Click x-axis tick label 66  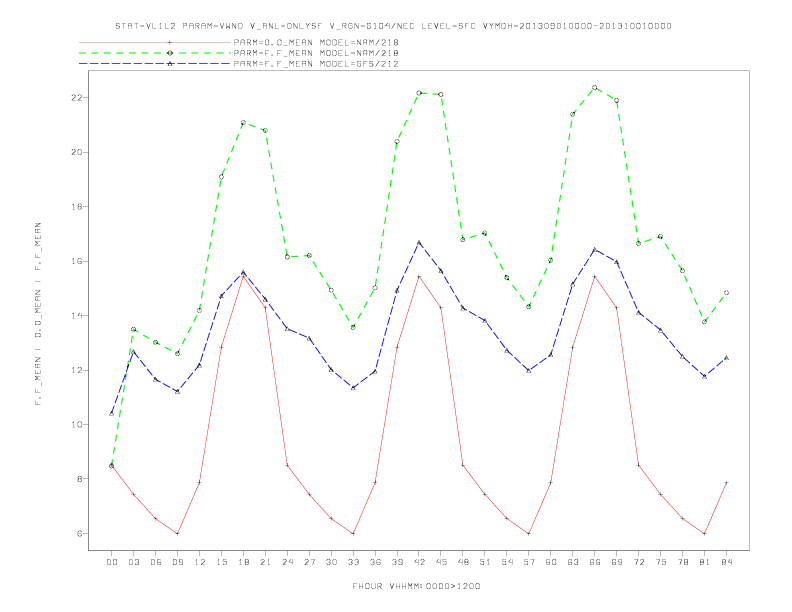[595, 562]
